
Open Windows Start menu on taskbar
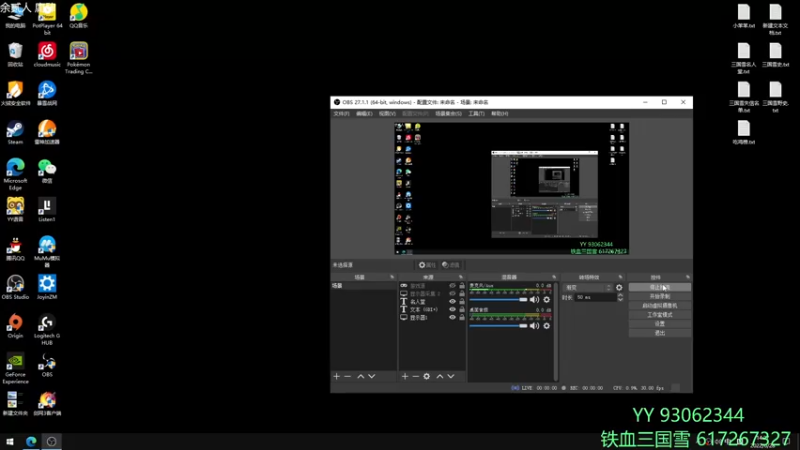[10, 441]
